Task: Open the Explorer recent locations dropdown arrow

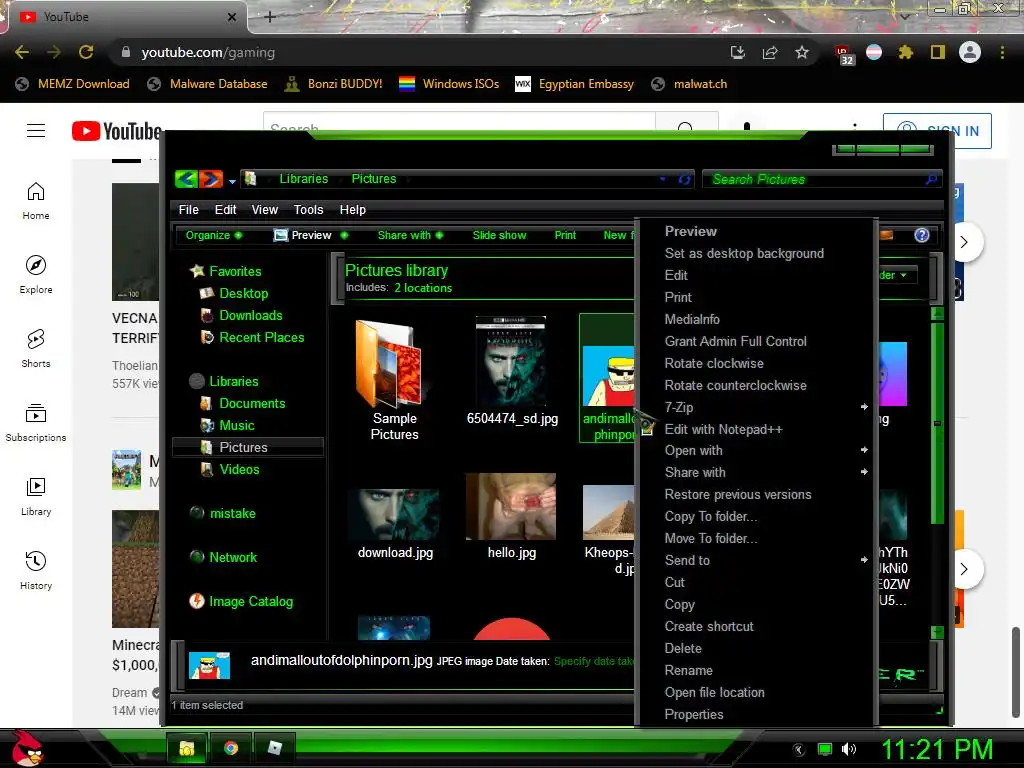Action: click(232, 181)
